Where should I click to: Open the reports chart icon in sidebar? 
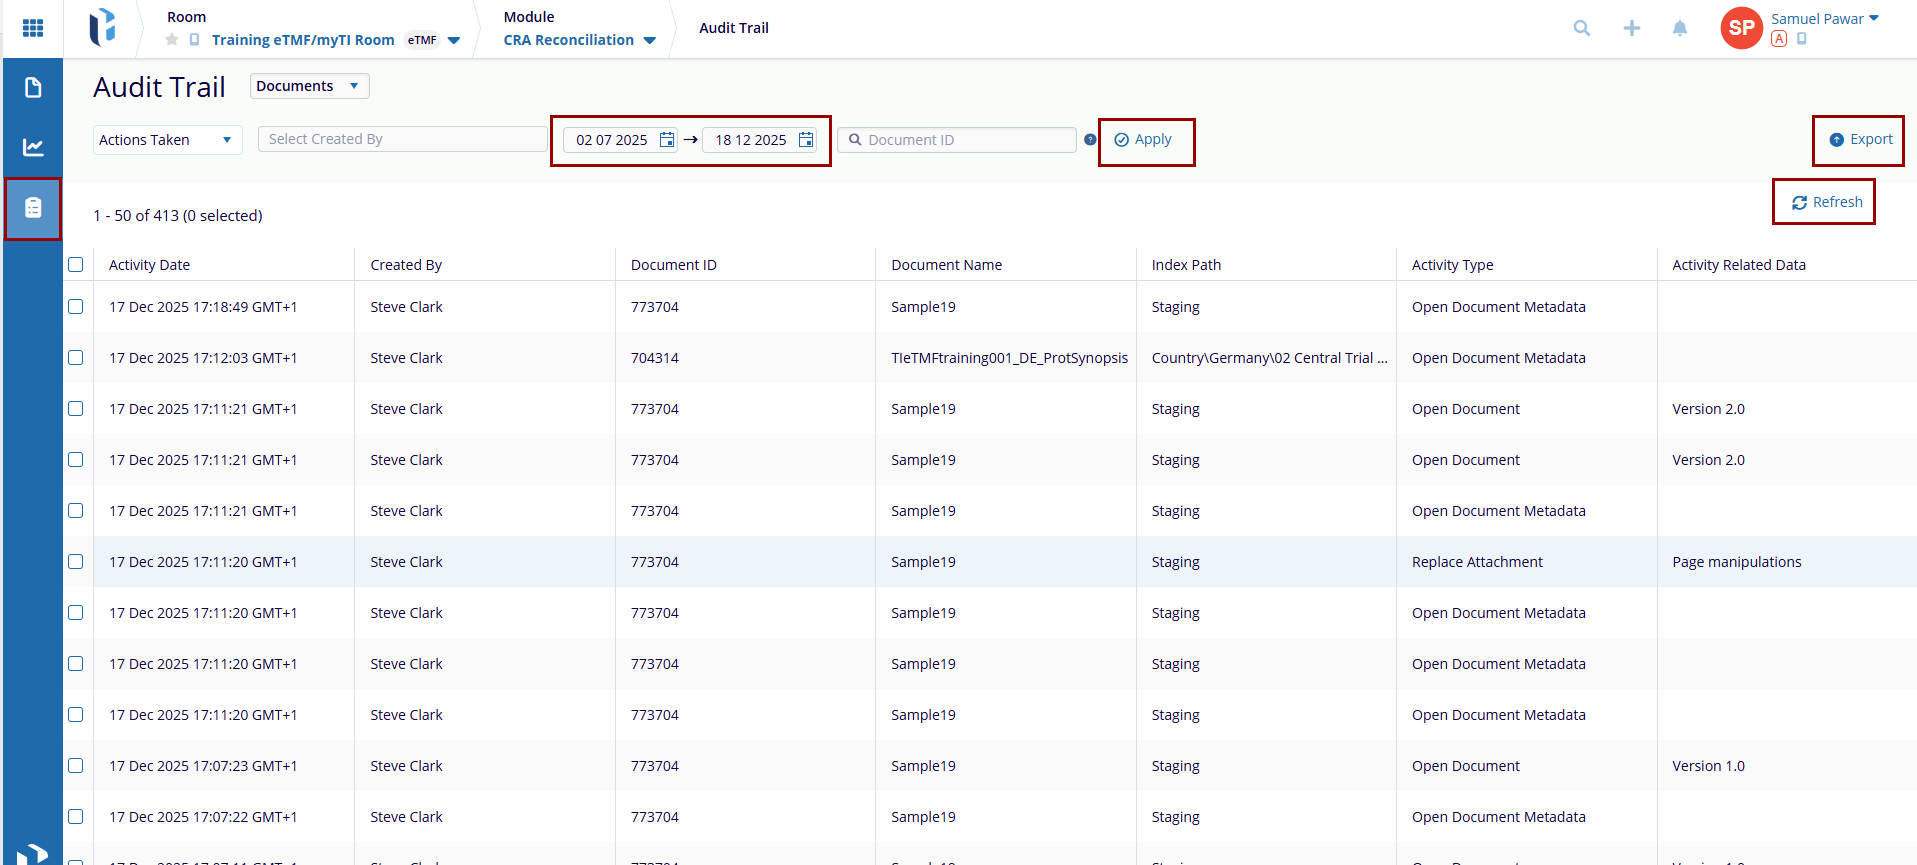tap(33, 148)
